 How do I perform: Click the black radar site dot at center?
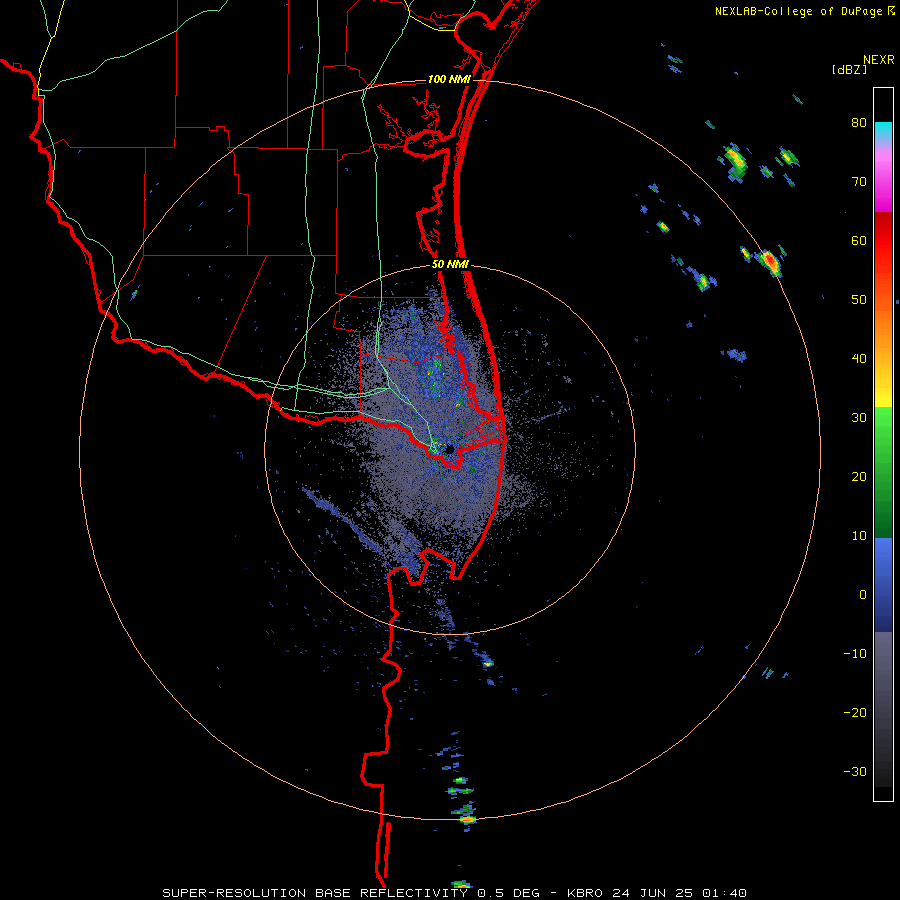tap(450, 449)
